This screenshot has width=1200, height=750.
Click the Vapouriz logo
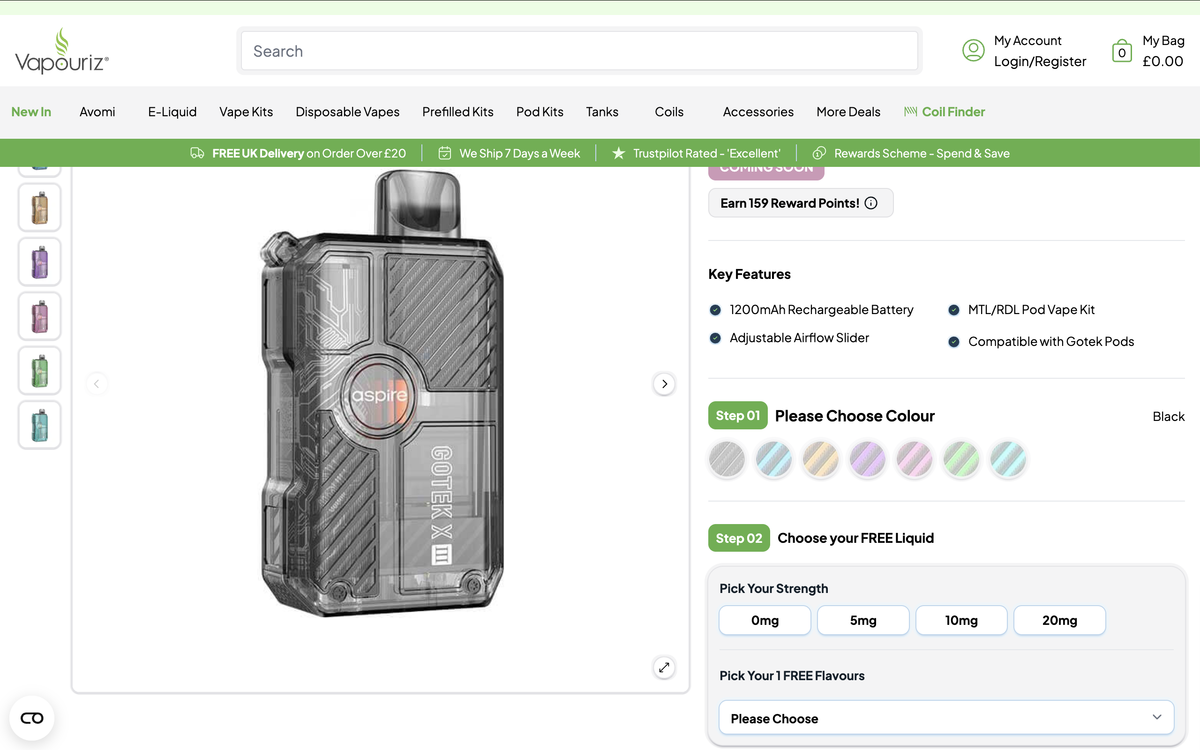[x=62, y=51]
